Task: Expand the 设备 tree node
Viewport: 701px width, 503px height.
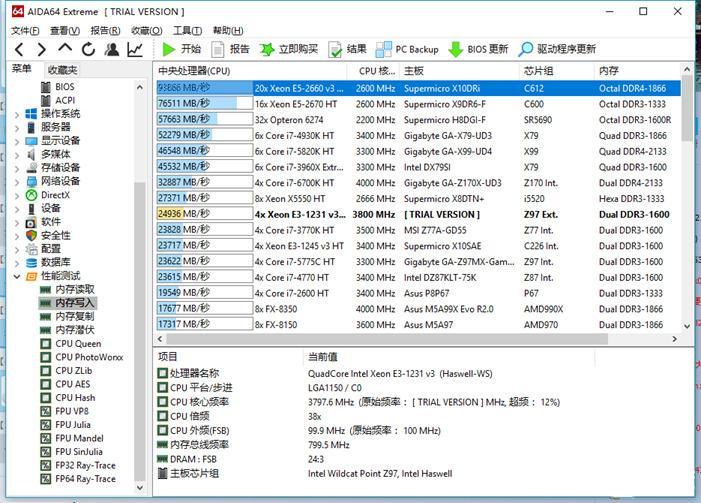Action: [17, 209]
